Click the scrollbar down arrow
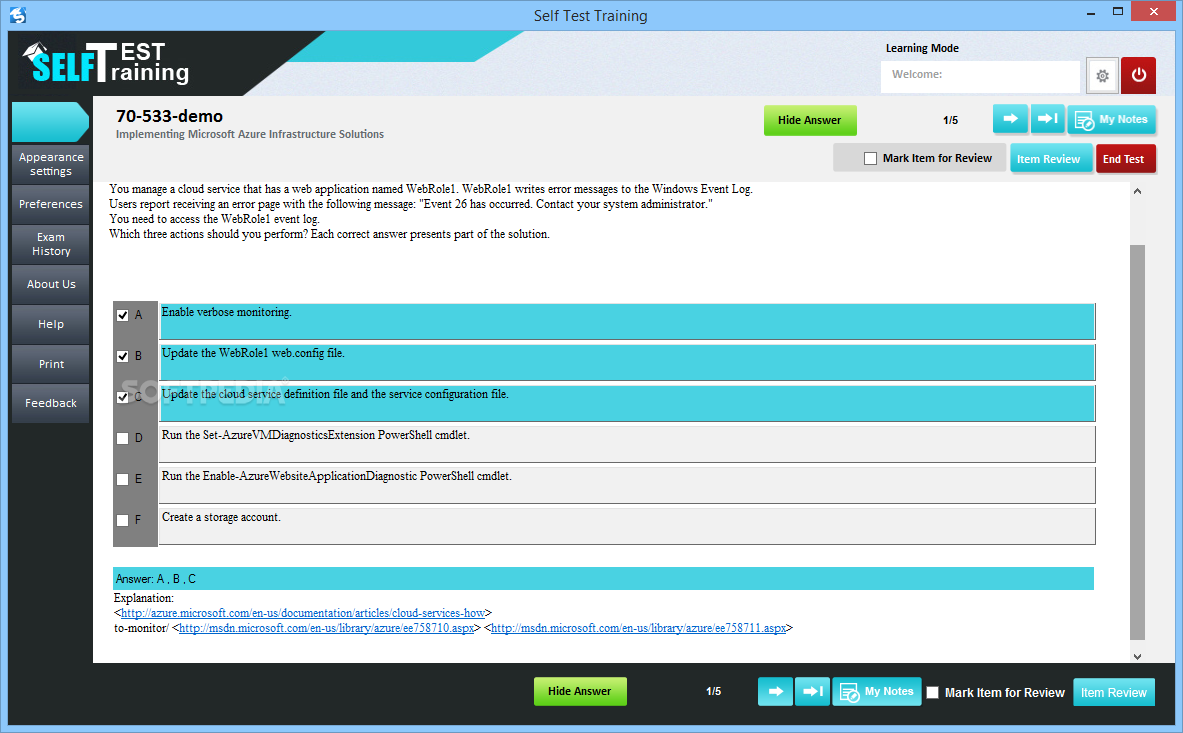This screenshot has height=733, width=1183. point(1137,656)
